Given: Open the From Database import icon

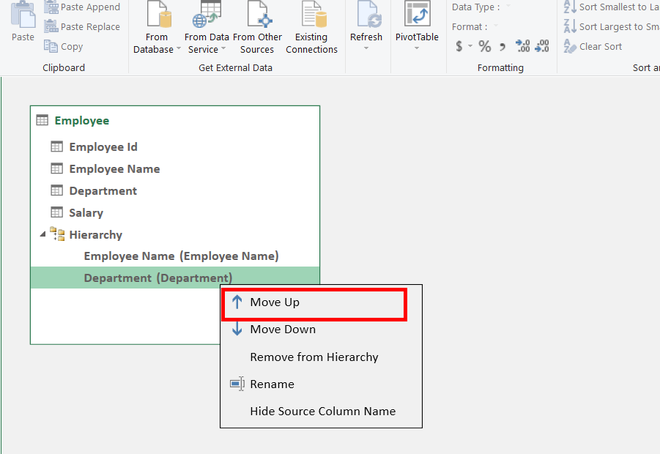Looking at the screenshot, I should click(159, 15).
